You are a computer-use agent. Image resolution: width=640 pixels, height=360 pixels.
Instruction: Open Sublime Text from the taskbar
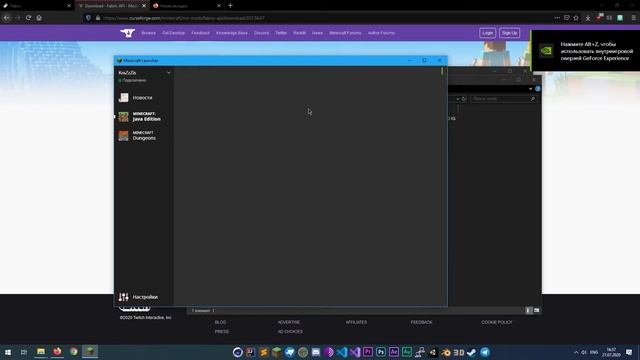264,352
